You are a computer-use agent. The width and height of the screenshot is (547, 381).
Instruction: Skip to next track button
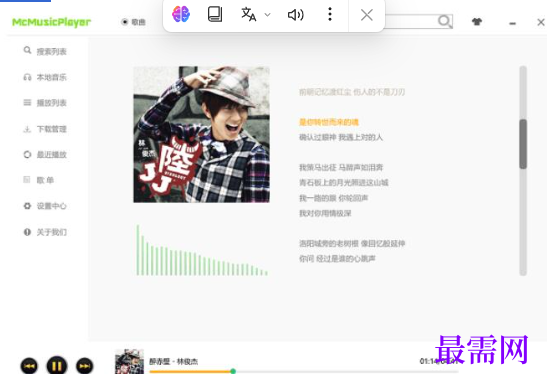click(84, 366)
